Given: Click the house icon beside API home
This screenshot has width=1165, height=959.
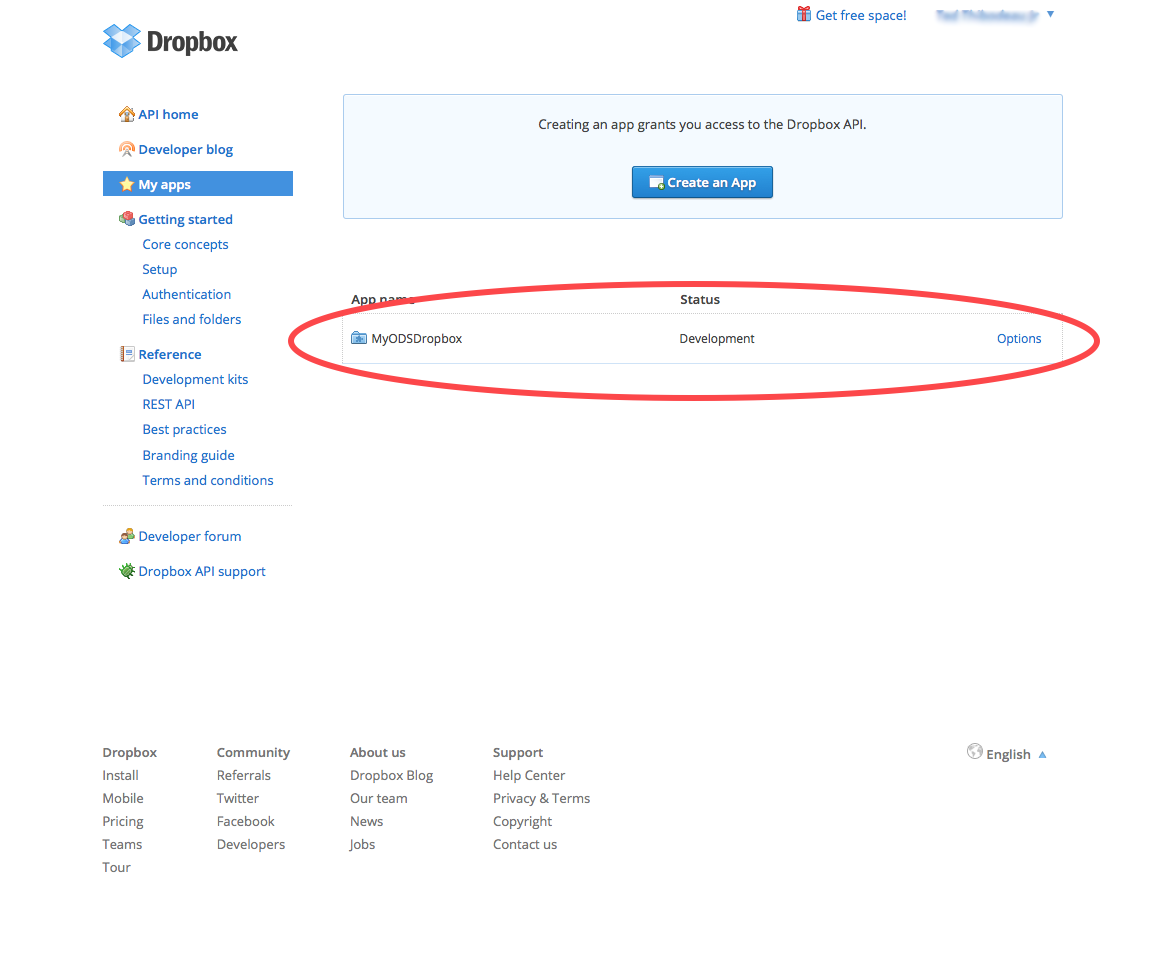Looking at the screenshot, I should click(x=127, y=114).
